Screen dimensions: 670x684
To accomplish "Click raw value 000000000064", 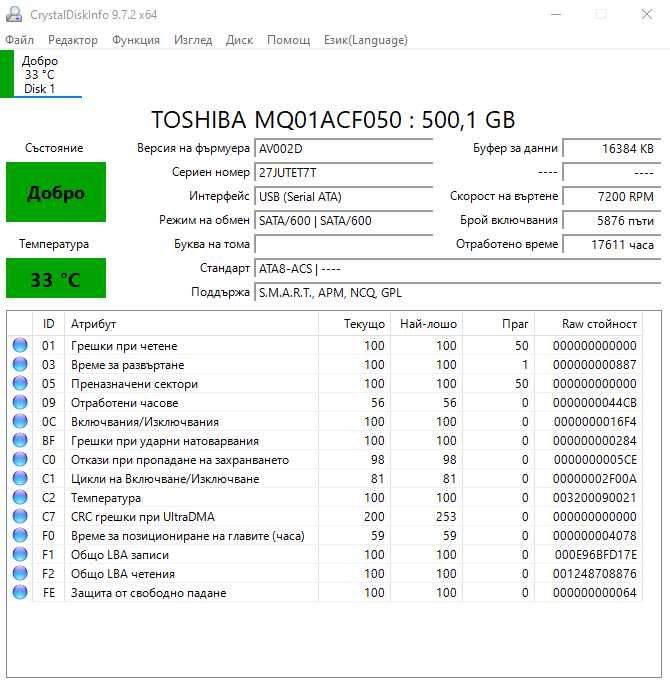I will [595, 593].
